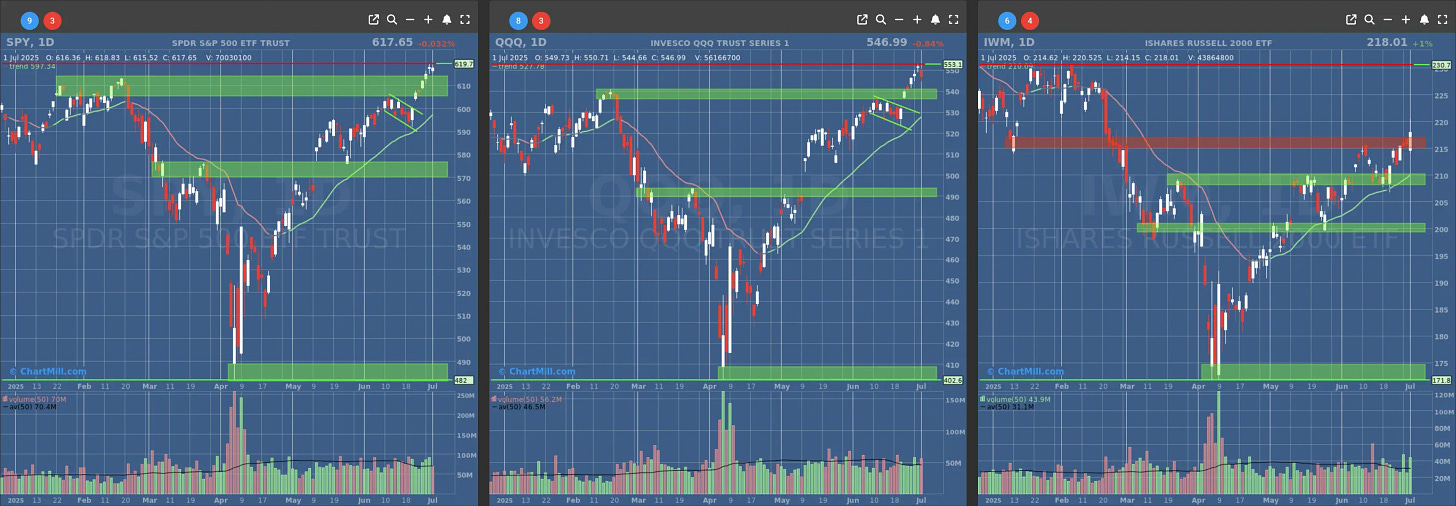1456x506 pixels.
Task: Open ChartMill.com link on IWM chart
Action: [x=1025, y=371]
